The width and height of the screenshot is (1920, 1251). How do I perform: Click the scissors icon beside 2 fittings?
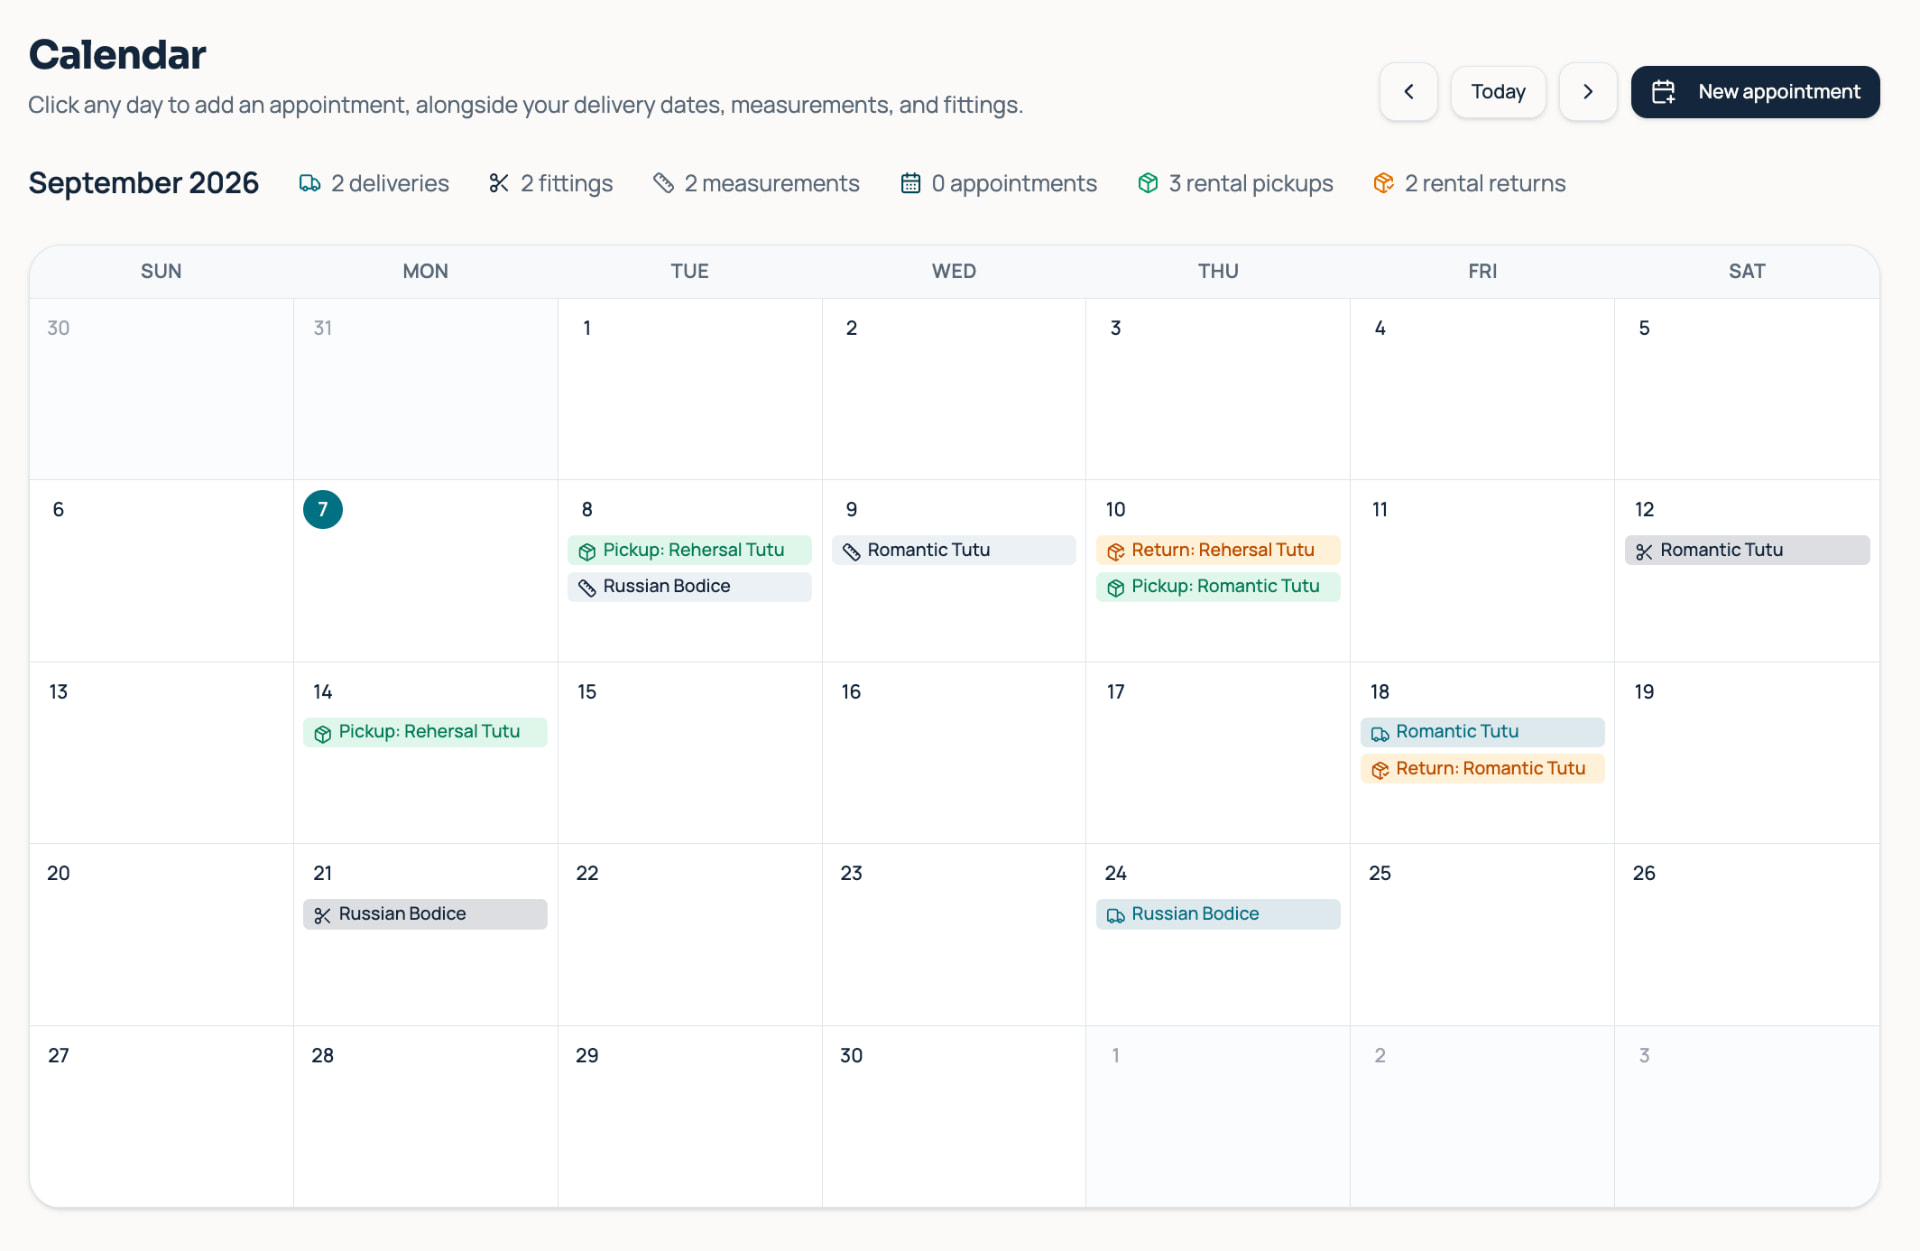(x=499, y=183)
